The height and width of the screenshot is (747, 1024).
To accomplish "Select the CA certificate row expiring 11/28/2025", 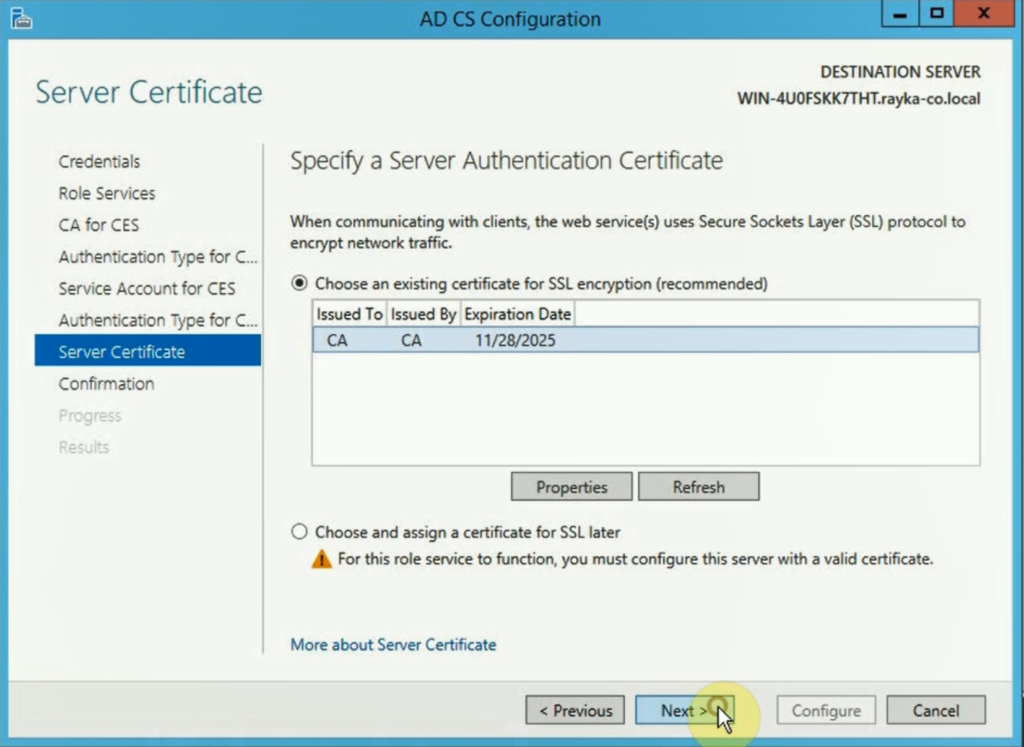I will click(x=646, y=340).
